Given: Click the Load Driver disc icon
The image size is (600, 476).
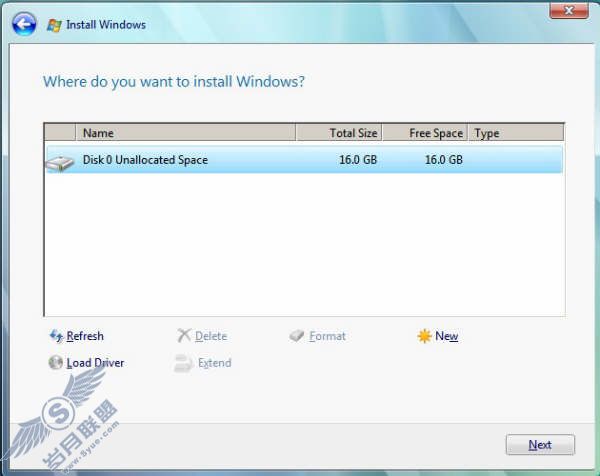Looking at the screenshot, I should 56,362.
